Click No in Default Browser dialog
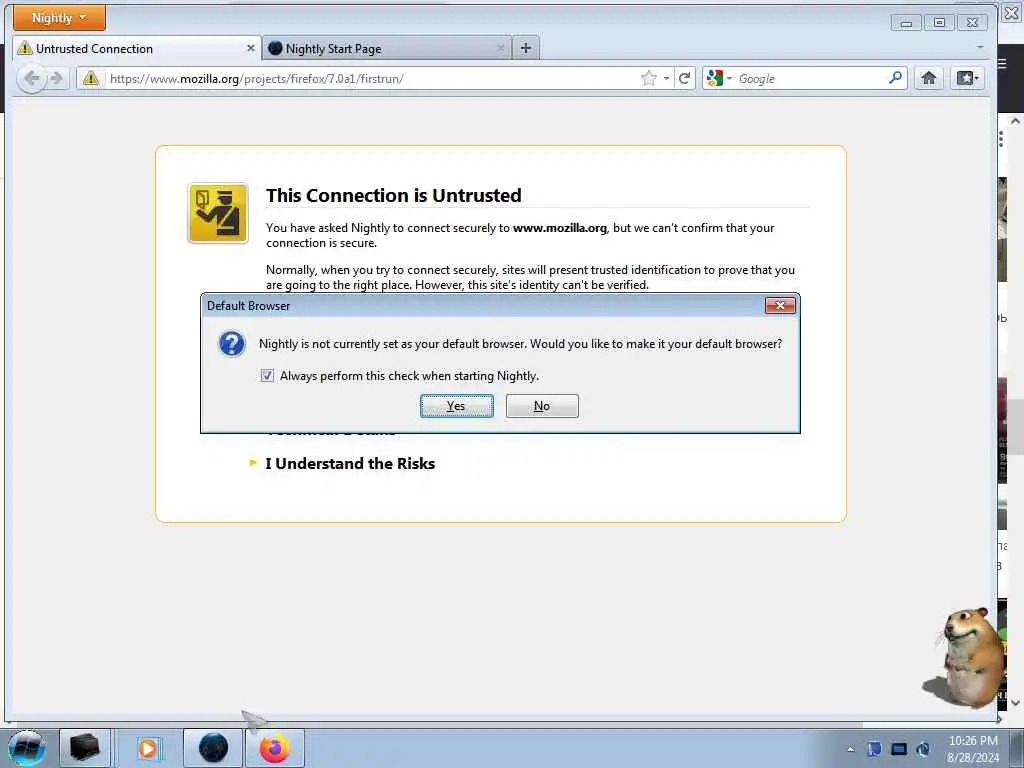This screenshot has height=768, width=1024. click(x=542, y=406)
